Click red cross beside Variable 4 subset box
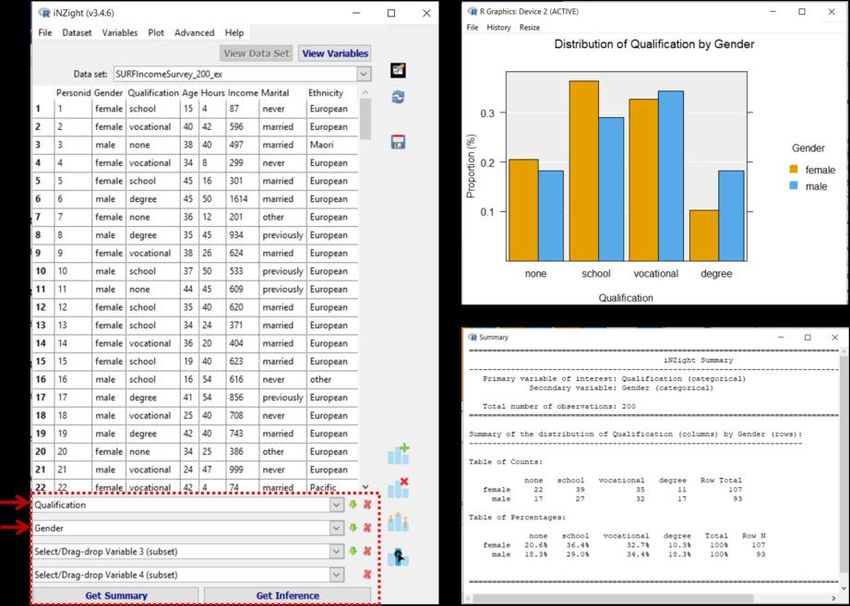This screenshot has height=606, width=850. (x=368, y=575)
